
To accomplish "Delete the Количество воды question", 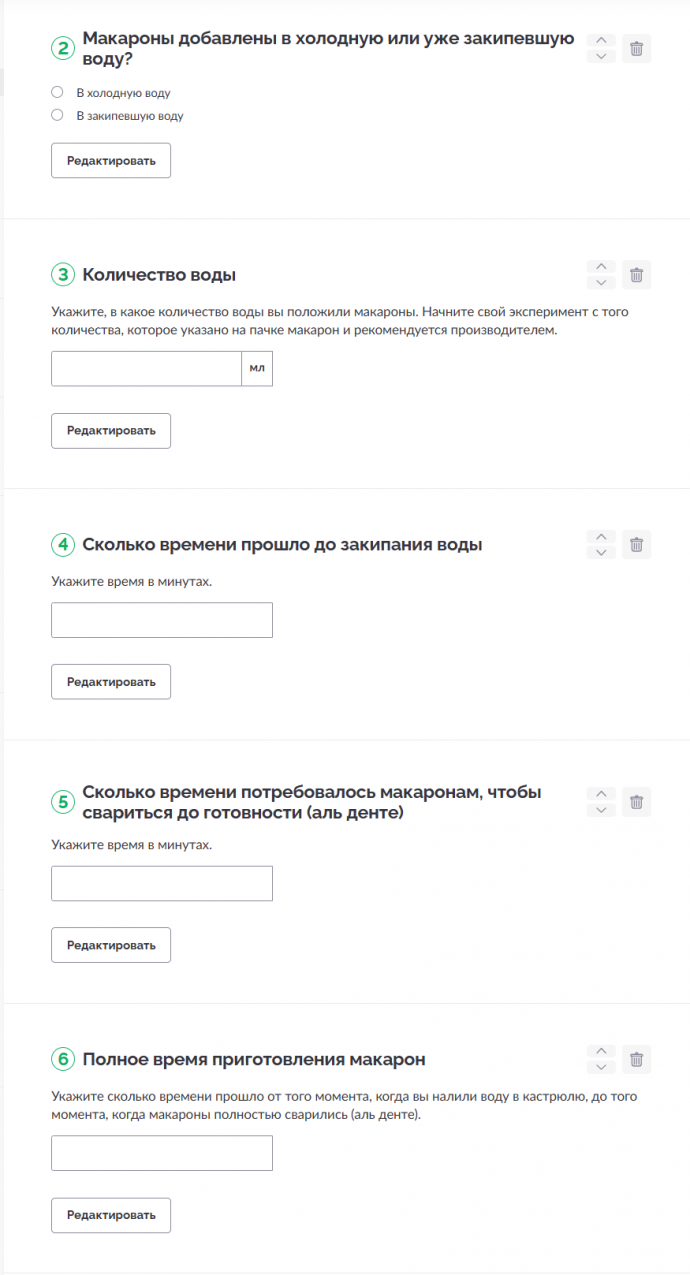I will tap(636, 274).
